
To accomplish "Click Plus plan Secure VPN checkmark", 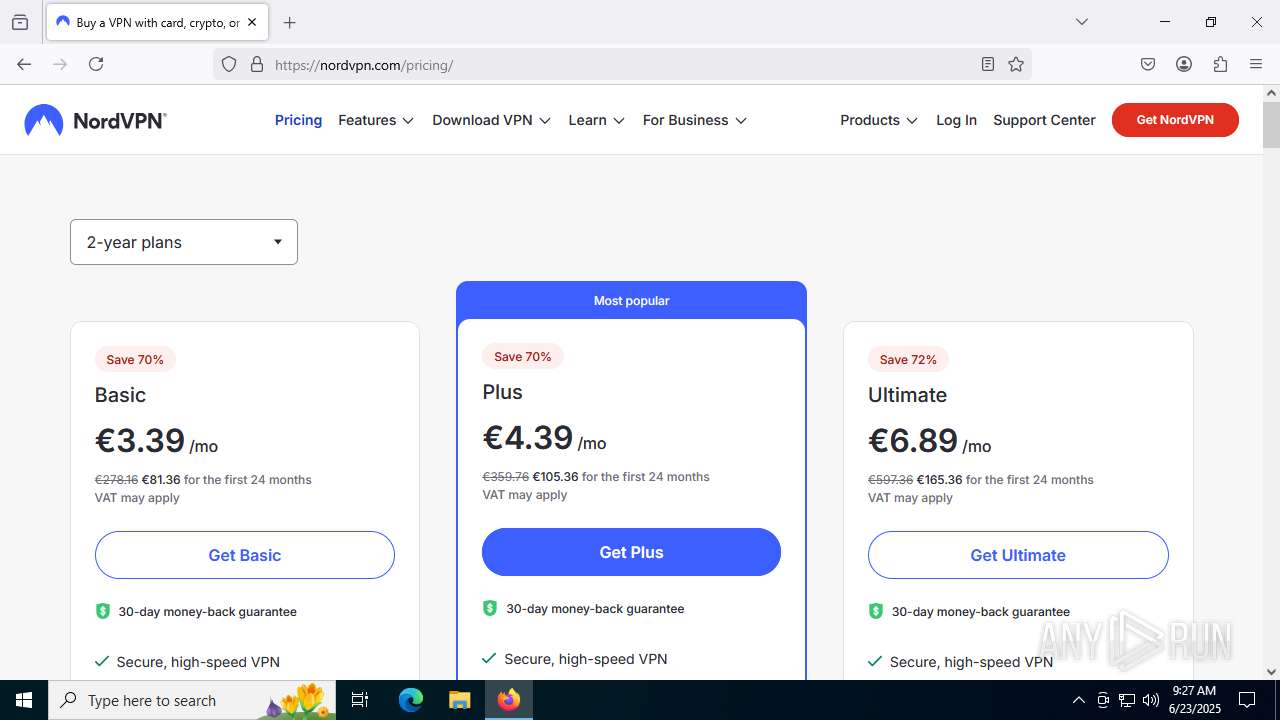I will [x=489, y=658].
